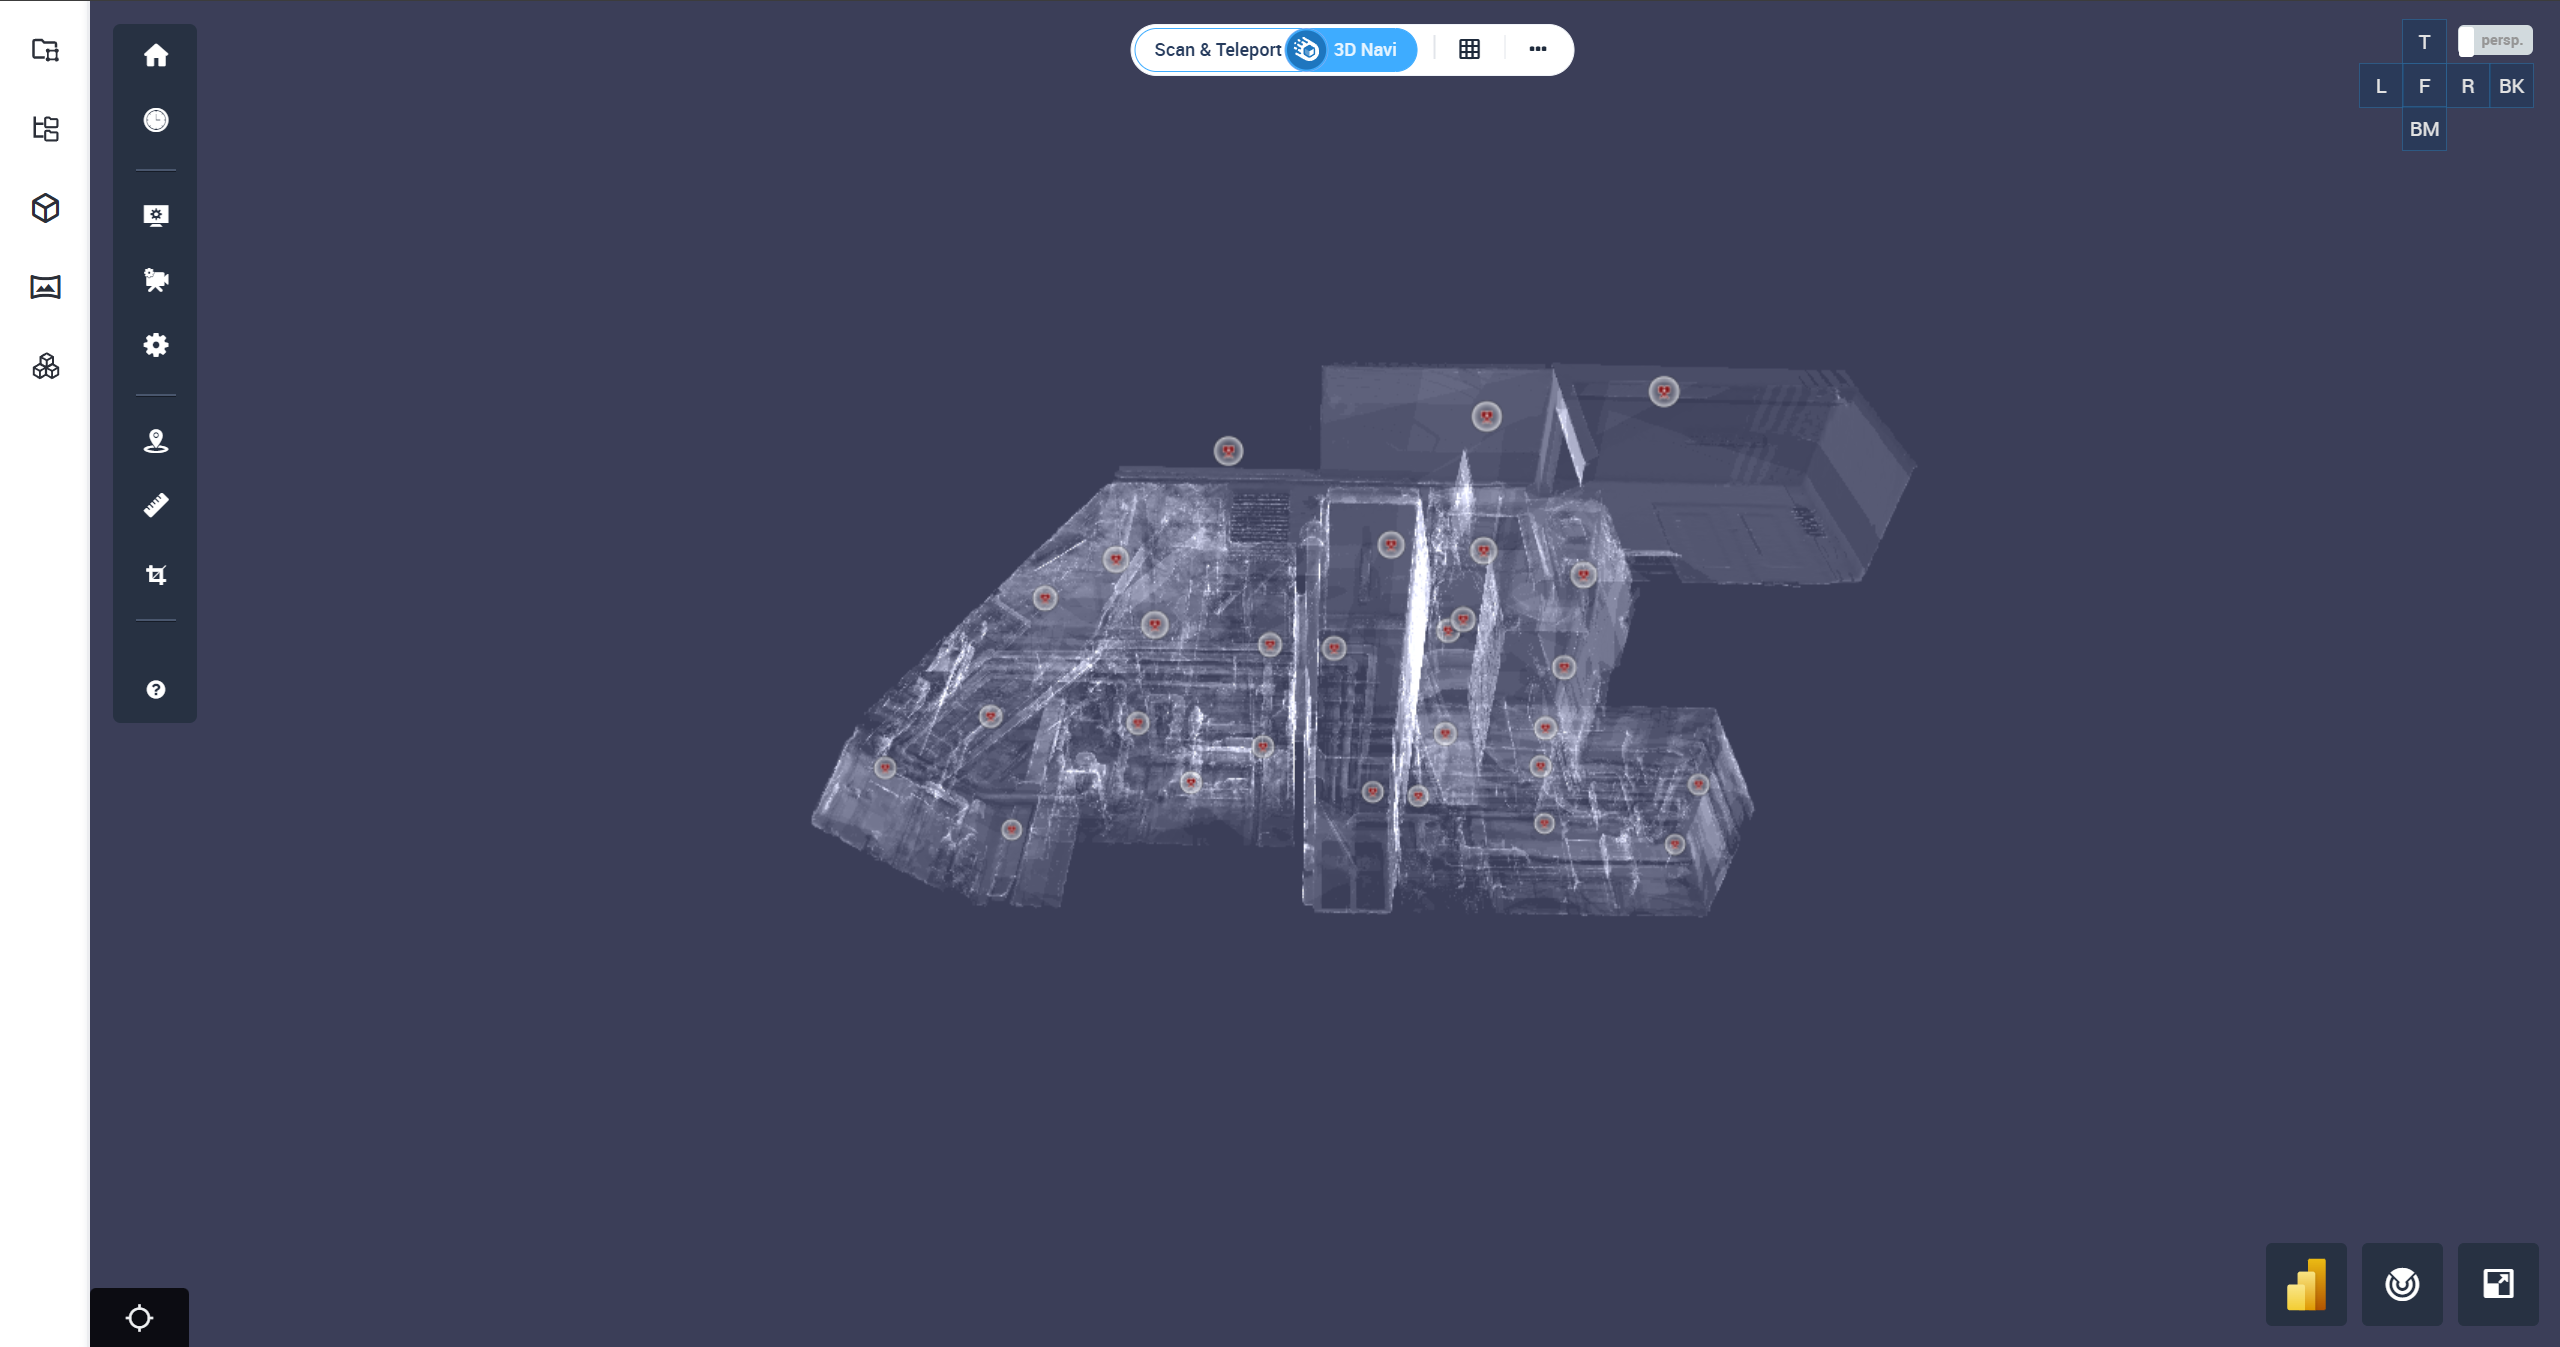Open the clock history tool
The height and width of the screenshot is (1347, 2560).
coord(156,120)
